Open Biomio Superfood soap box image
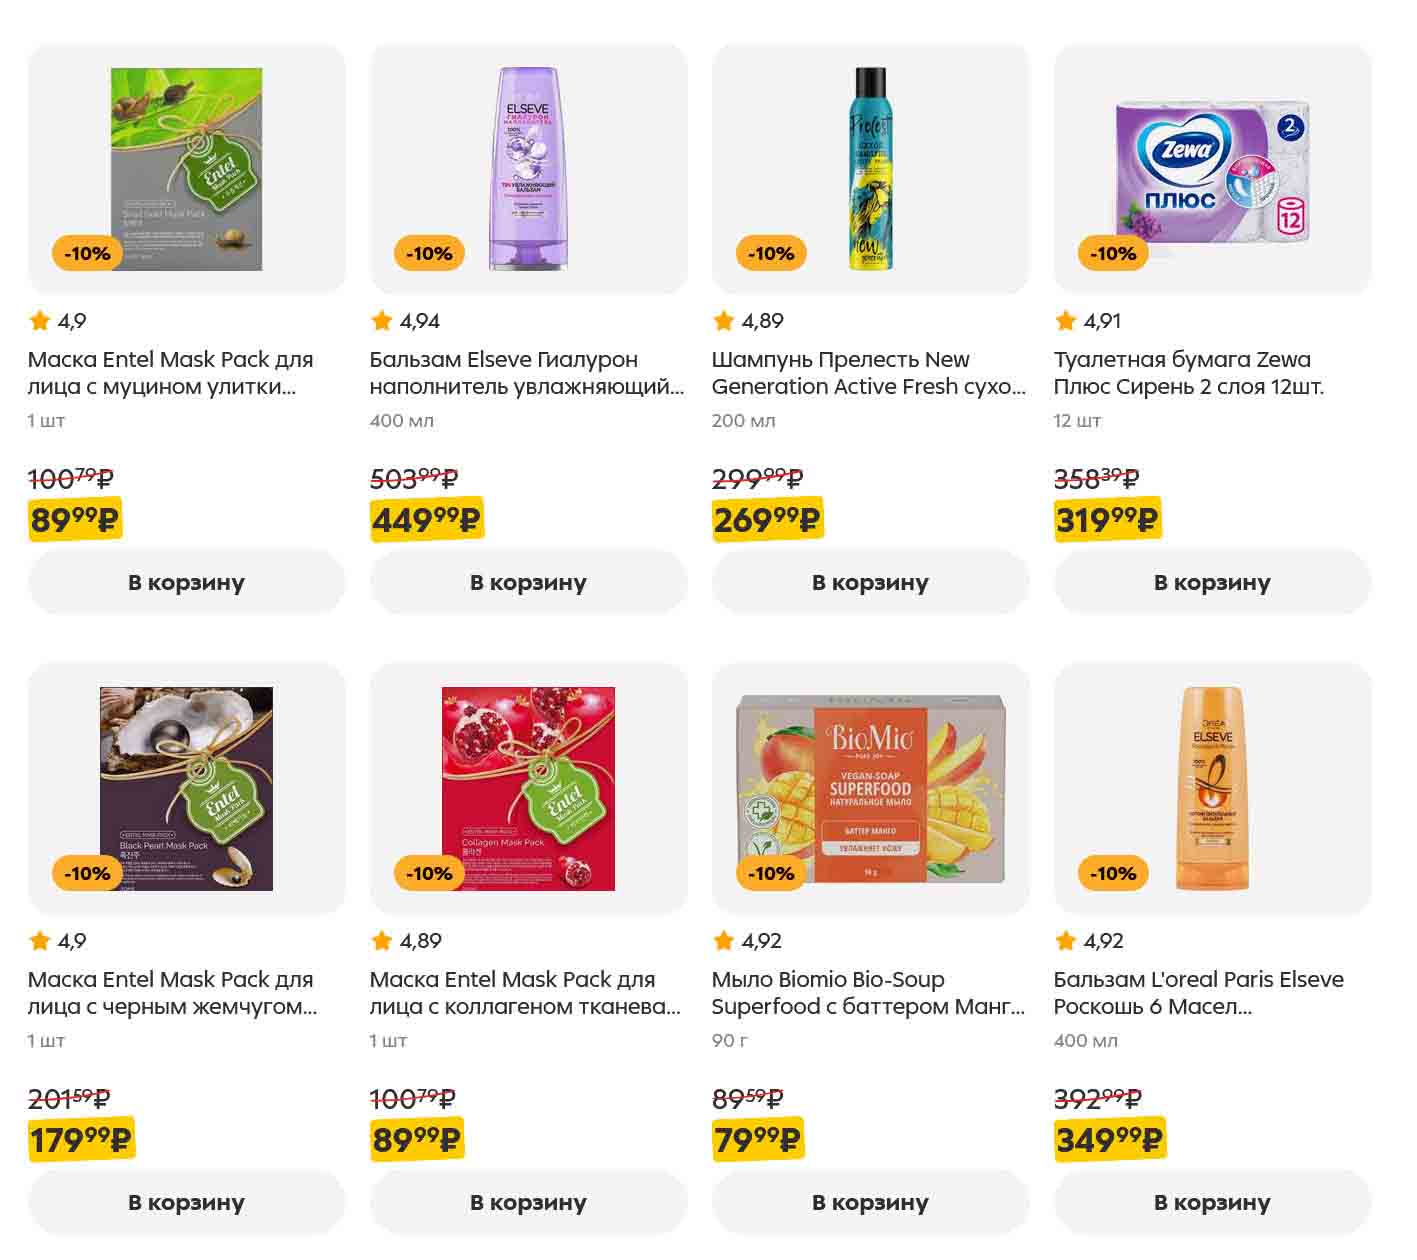This screenshot has width=1417, height=1260. click(x=871, y=788)
